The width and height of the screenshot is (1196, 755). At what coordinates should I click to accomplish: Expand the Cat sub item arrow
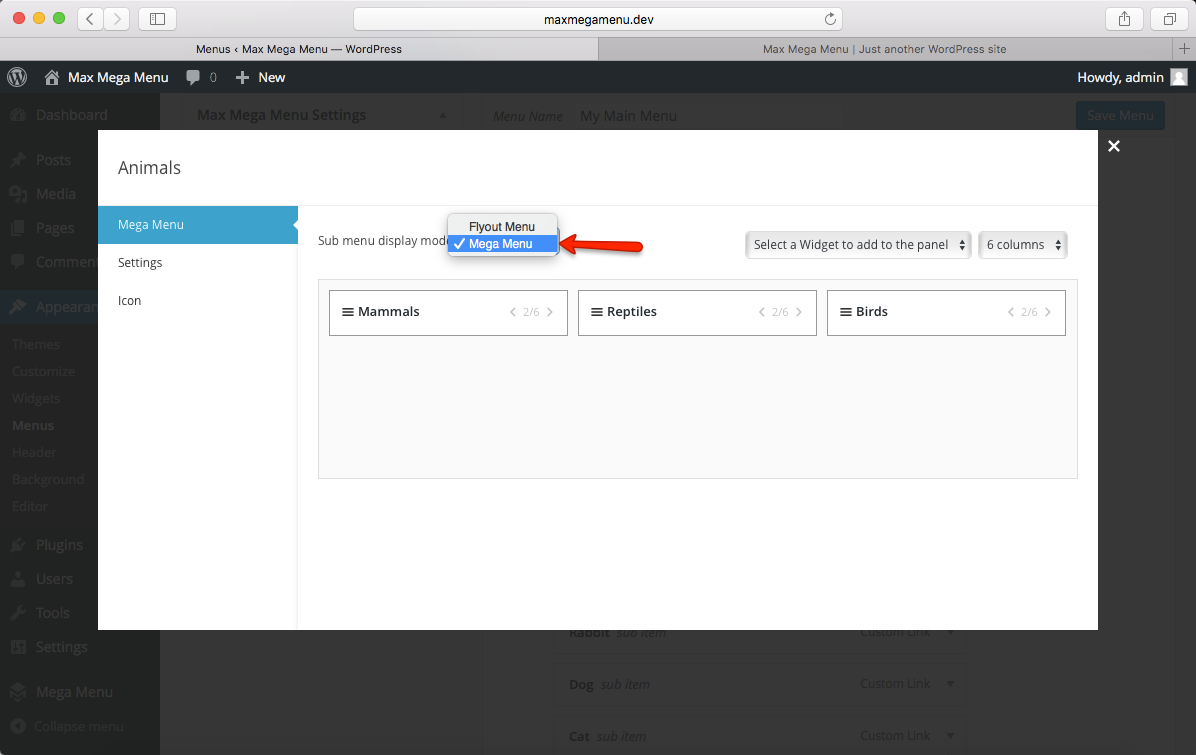[x=950, y=736]
